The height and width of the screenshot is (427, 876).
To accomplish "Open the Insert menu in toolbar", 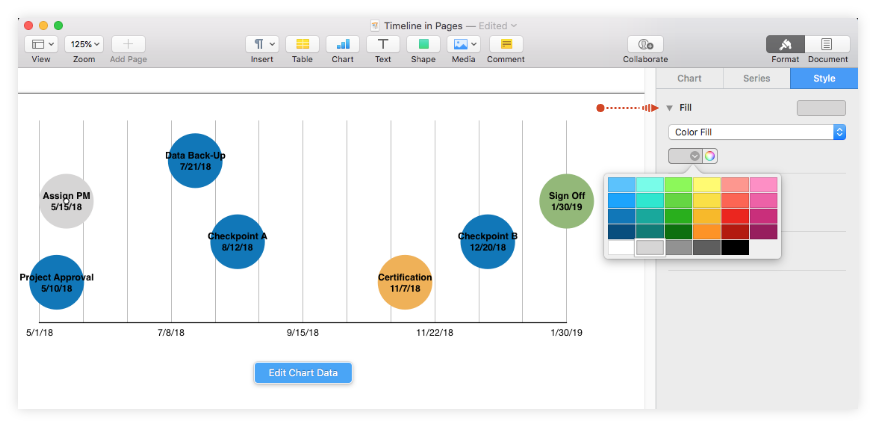I will pos(262,44).
